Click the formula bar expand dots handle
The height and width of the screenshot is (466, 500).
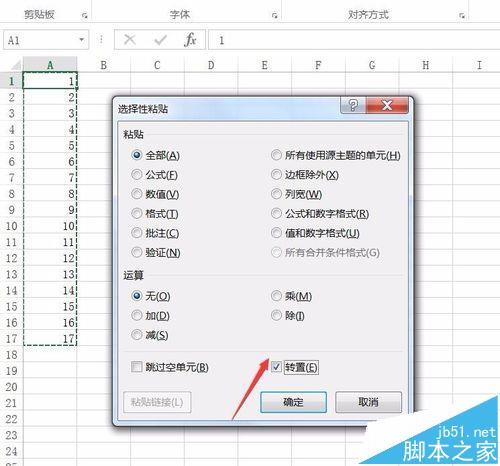[101, 40]
